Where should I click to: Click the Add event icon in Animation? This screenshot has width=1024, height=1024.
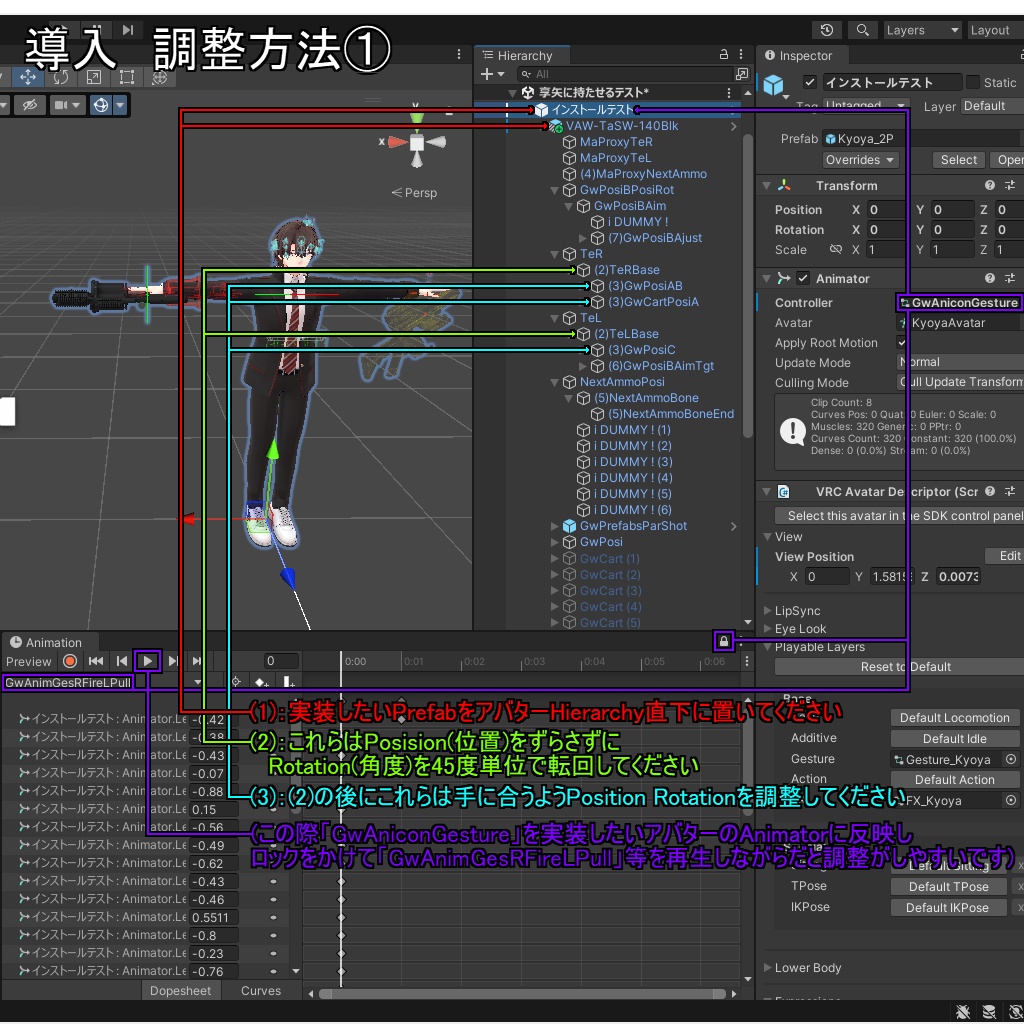(x=289, y=682)
